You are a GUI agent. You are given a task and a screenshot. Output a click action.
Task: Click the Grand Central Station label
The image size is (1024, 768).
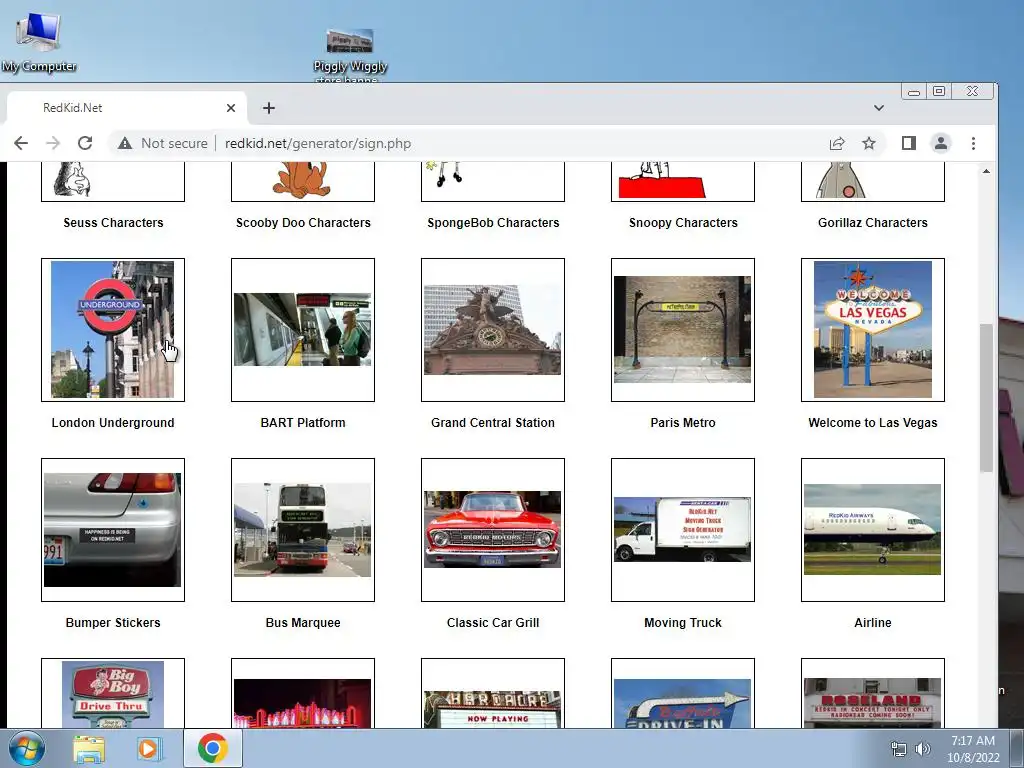click(x=493, y=423)
